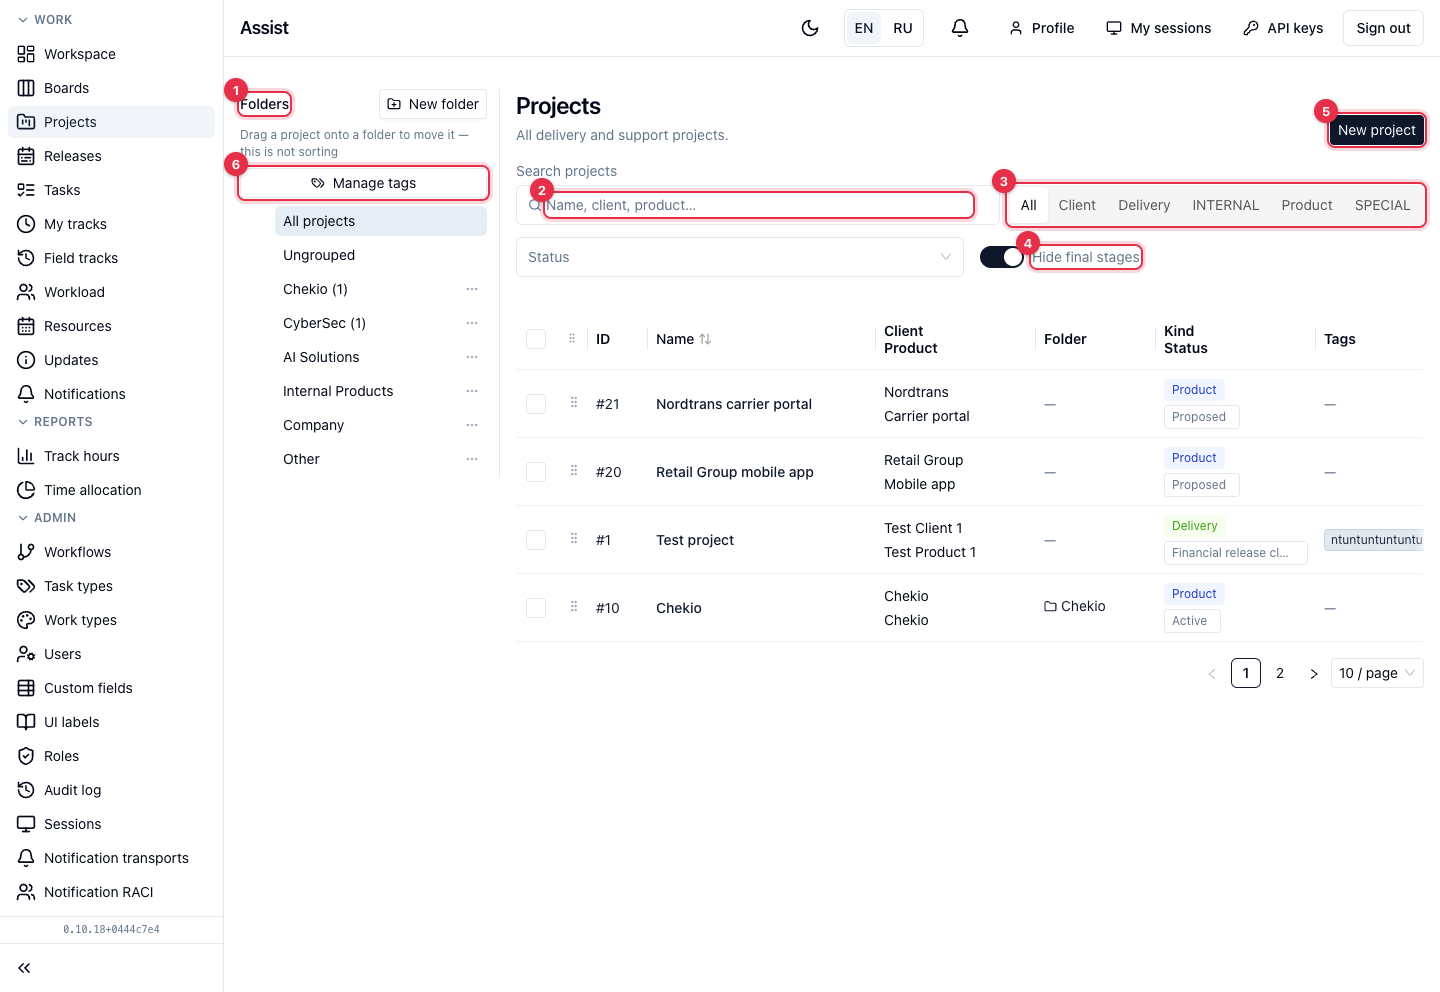The image size is (1440, 992).
Task: Open Manage tags
Action: (363, 183)
